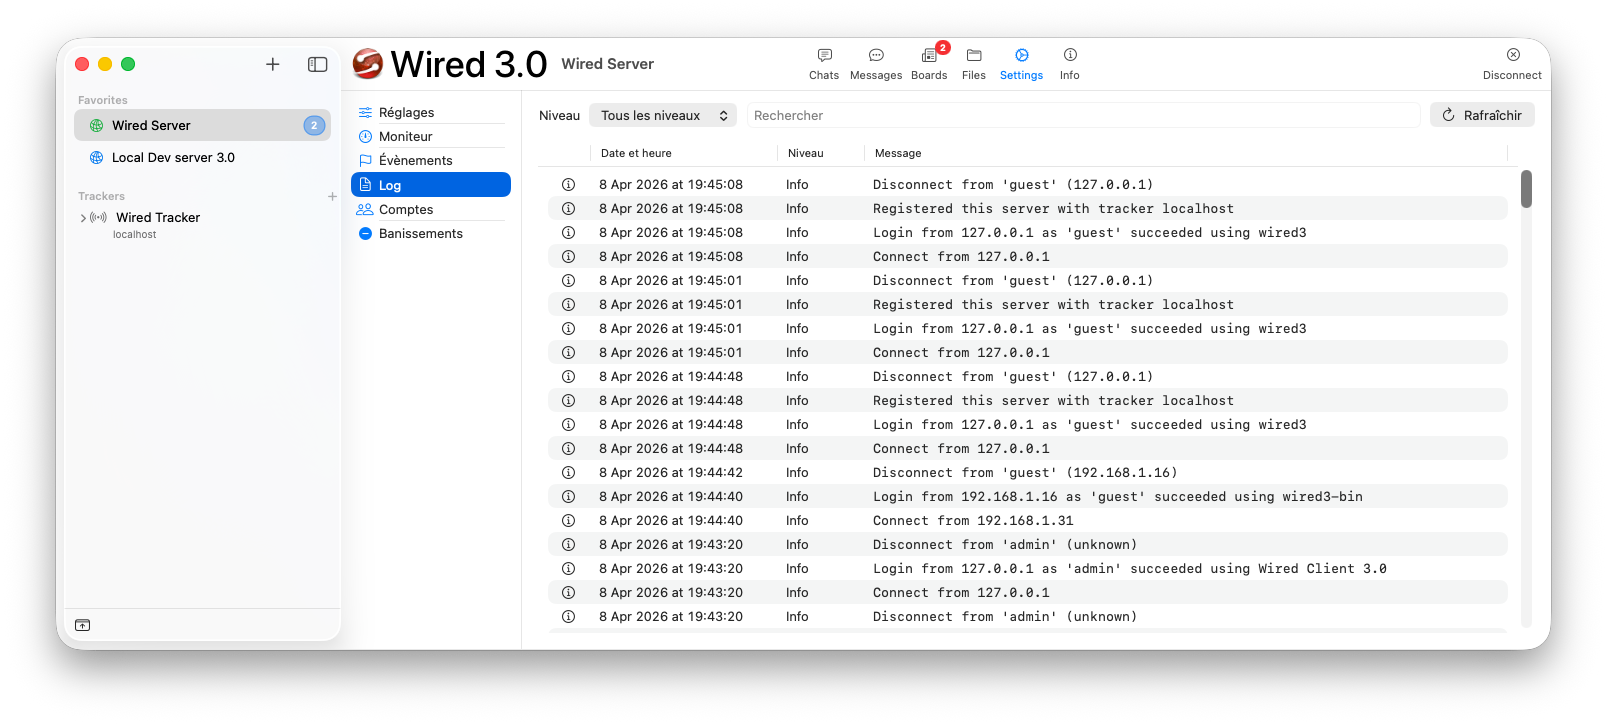Click 'Login from 192.168.1.16 as guest' message
Image resolution: width=1607 pixels, height=724 pixels.
1118,497
